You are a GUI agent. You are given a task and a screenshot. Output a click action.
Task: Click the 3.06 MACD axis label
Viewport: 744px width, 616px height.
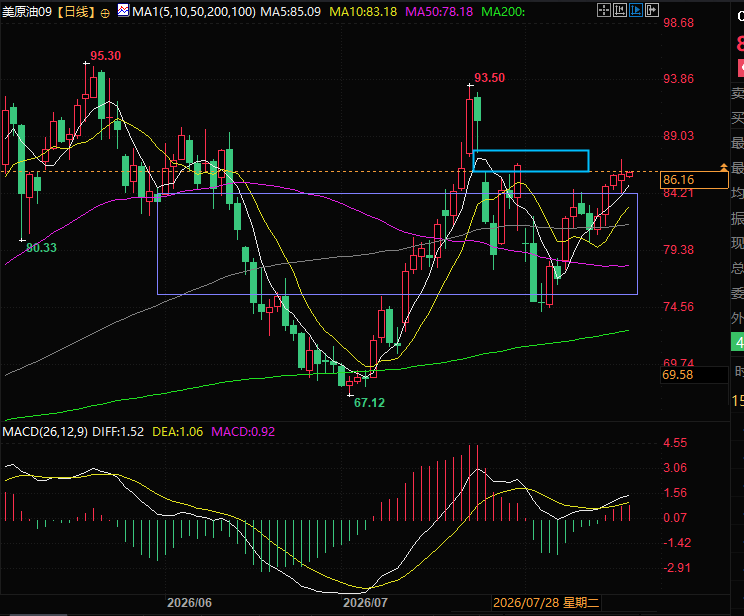675,468
